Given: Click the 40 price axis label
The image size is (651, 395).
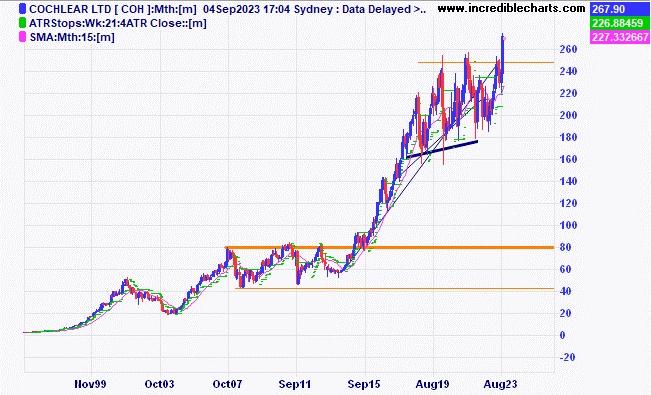Looking at the screenshot, I should click(565, 292).
